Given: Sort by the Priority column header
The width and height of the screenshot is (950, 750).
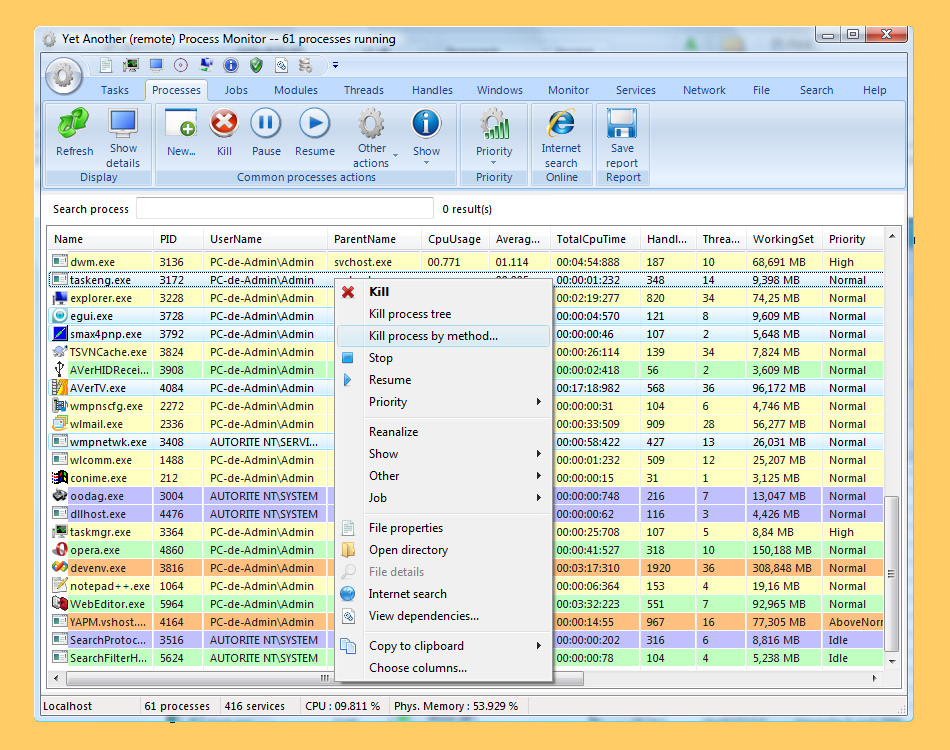Looking at the screenshot, I should (852, 239).
